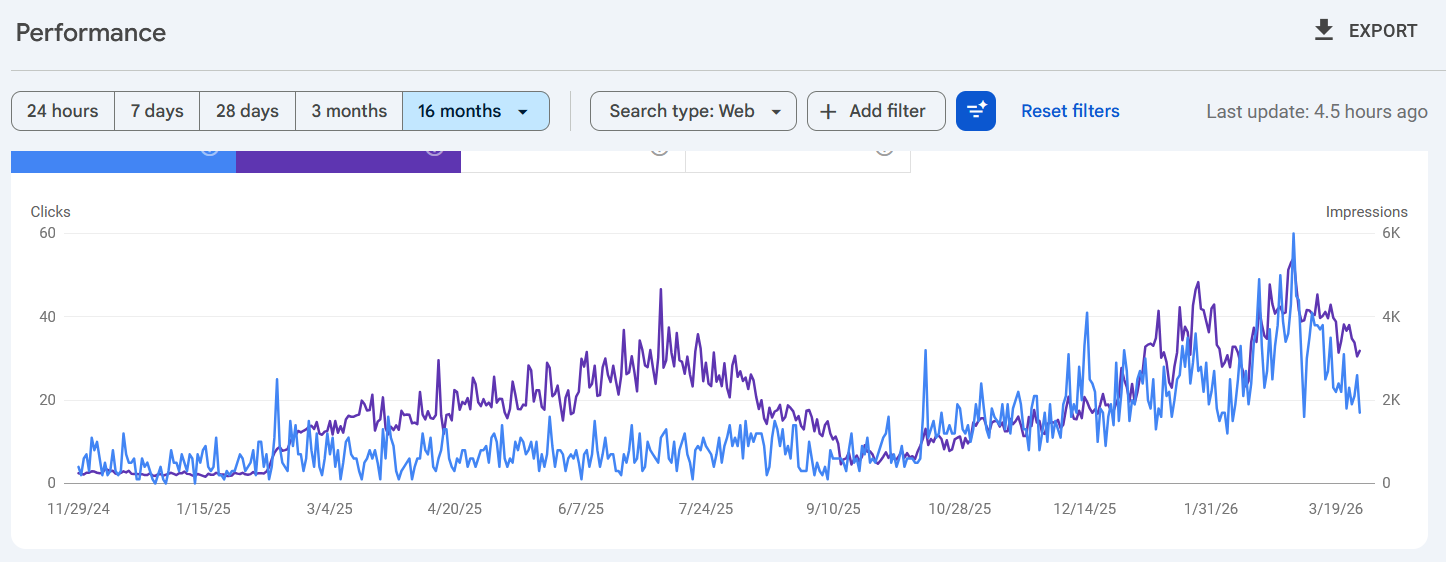Choose the 28 days date range
The image size is (1446, 562).
pyautogui.click(x=247, y=111)
